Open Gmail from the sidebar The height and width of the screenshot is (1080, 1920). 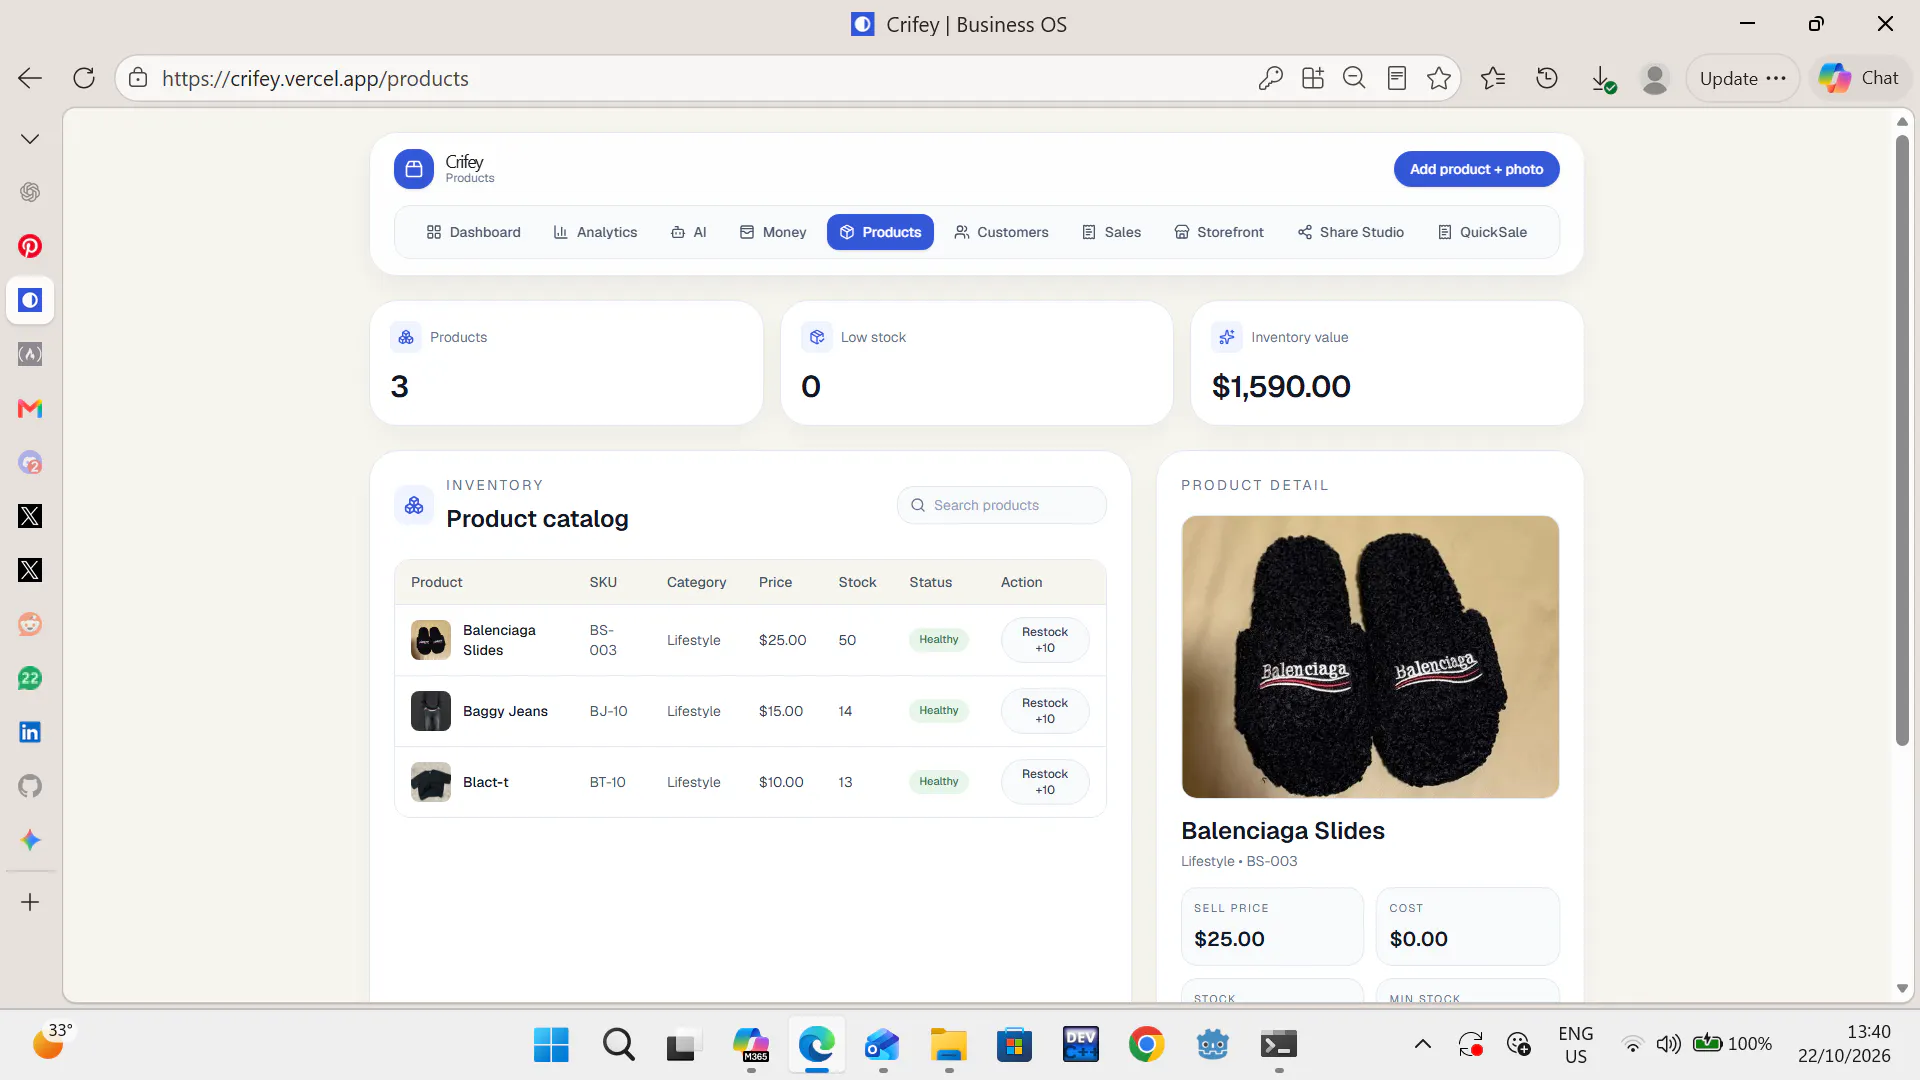click(x=30, y=408)
